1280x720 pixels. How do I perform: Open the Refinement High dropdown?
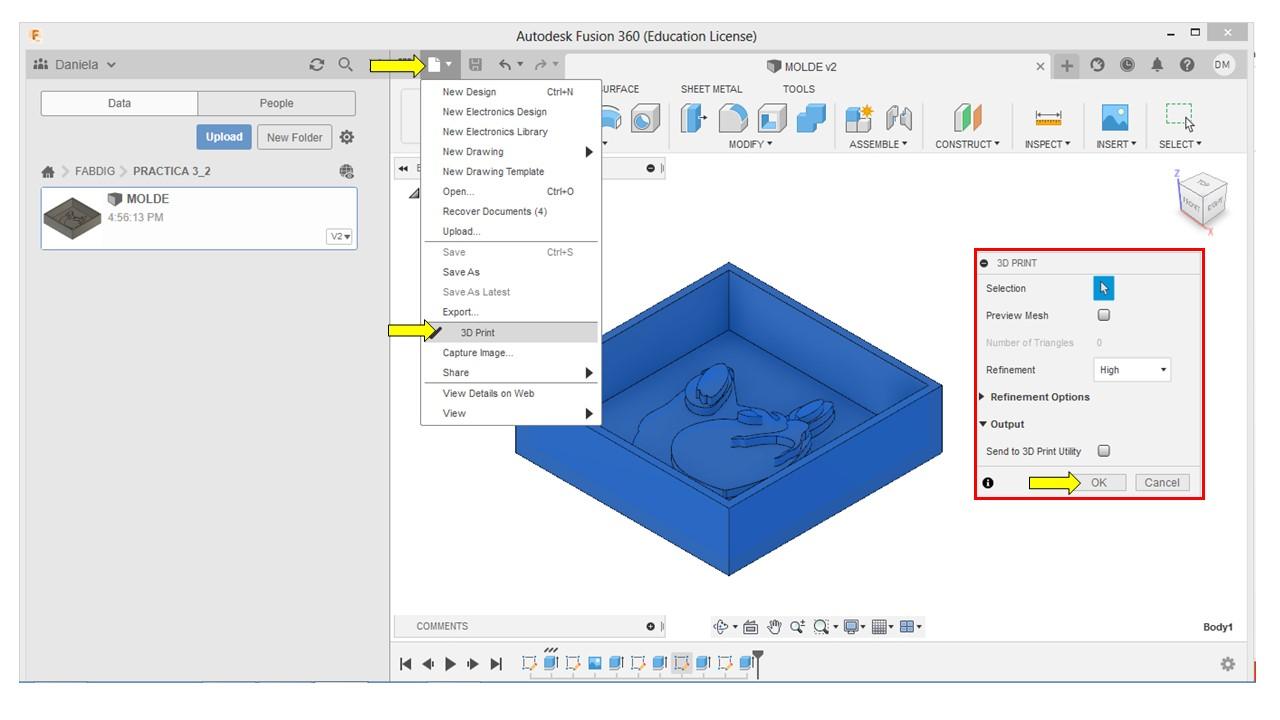tap(1132, 370)
